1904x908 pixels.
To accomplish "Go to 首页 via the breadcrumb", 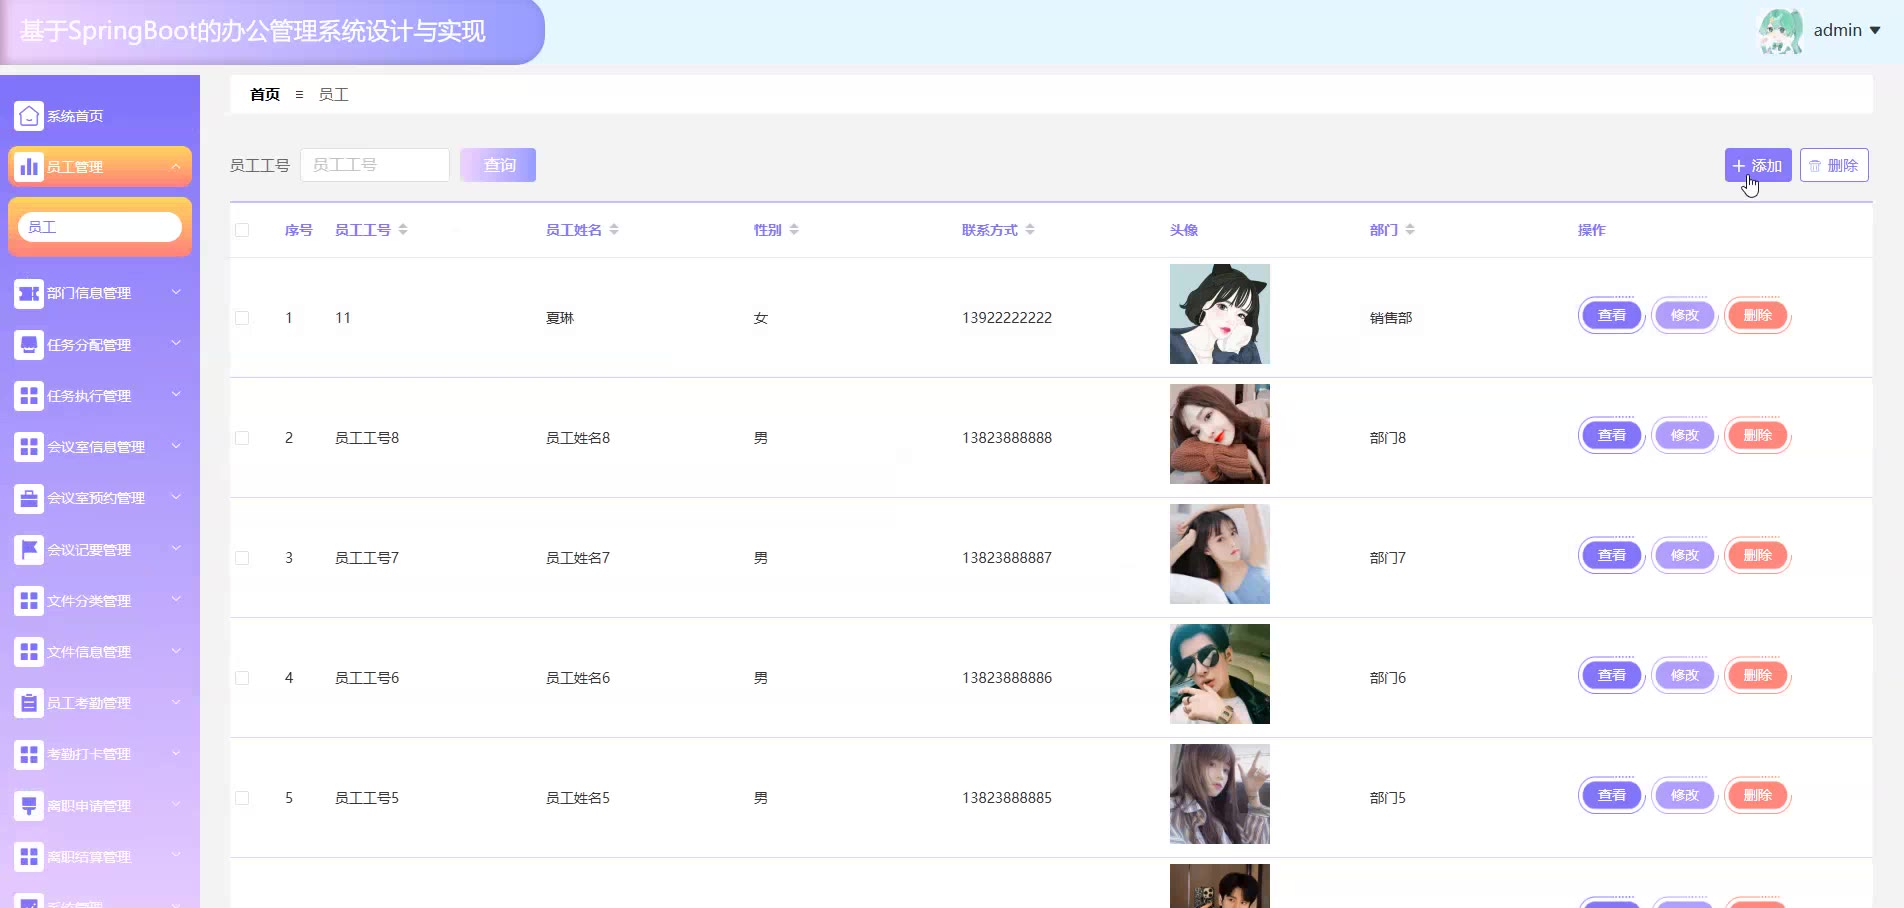I will 265,95.
